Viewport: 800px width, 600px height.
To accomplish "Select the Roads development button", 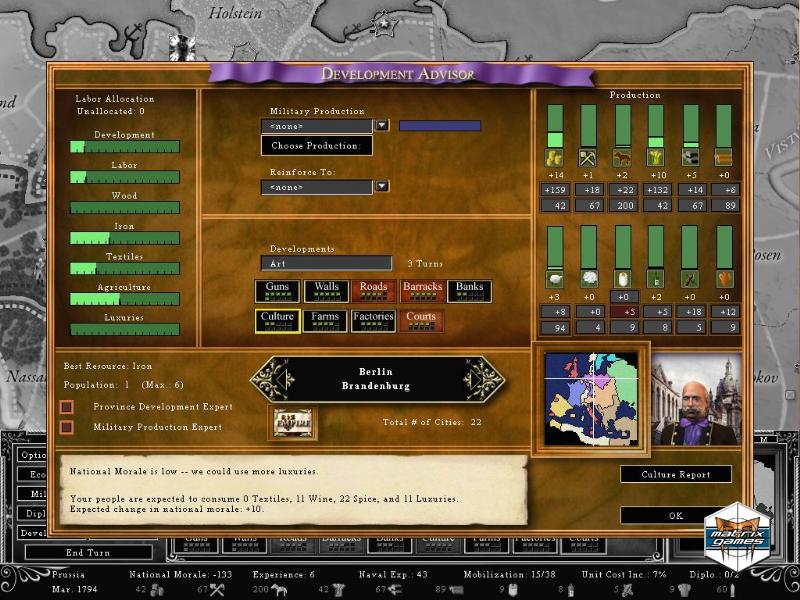I will pos(373,291).
